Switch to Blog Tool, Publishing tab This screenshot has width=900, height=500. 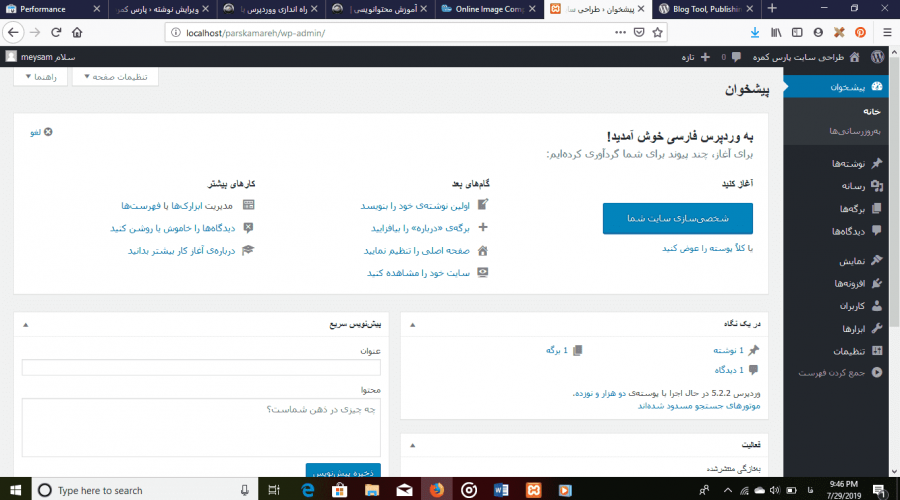[x=707, y=9]
